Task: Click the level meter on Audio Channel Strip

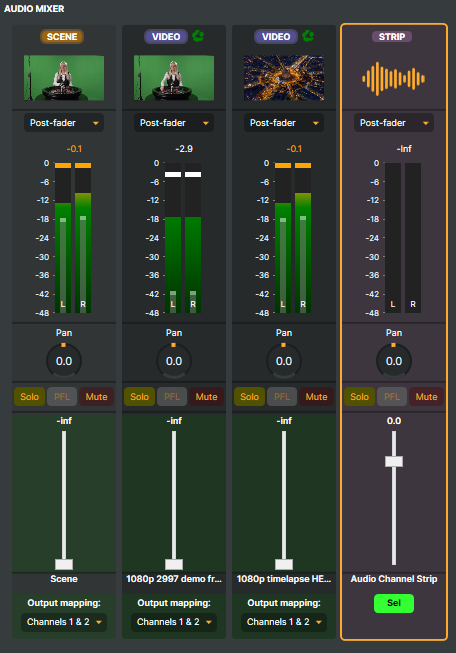Action: 403,238
